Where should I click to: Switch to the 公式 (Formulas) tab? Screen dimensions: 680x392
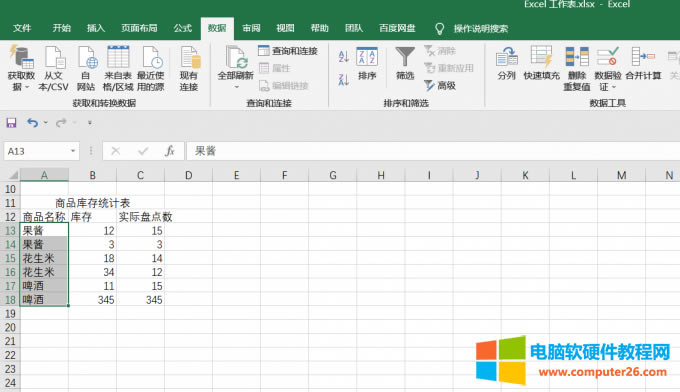[183, 28]
